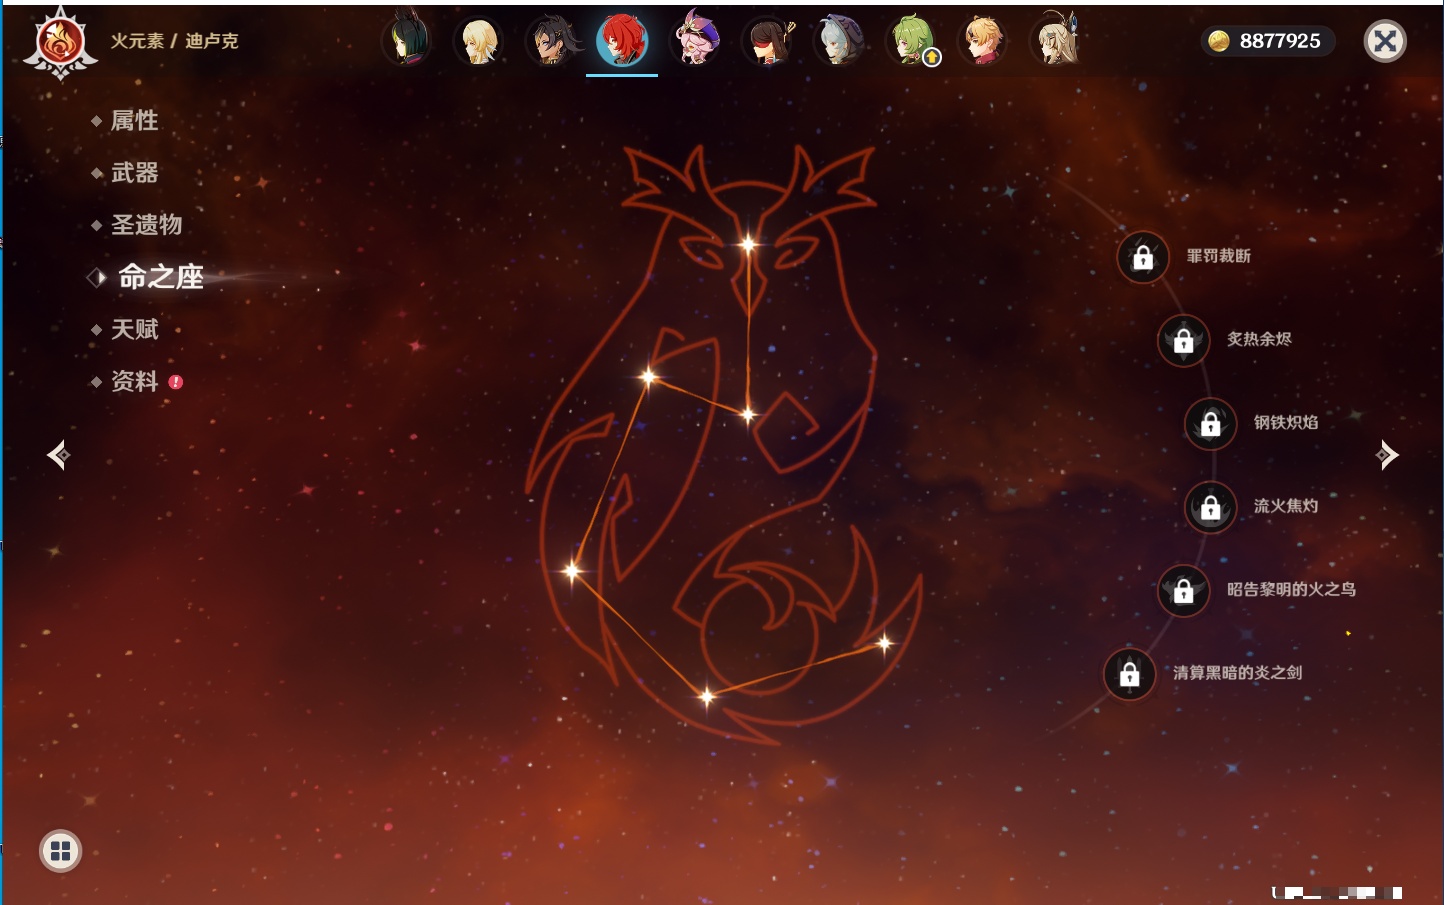Go to next character with right arrow
This screenshot has height=905, width=1444.
[x=1387, y=455]
